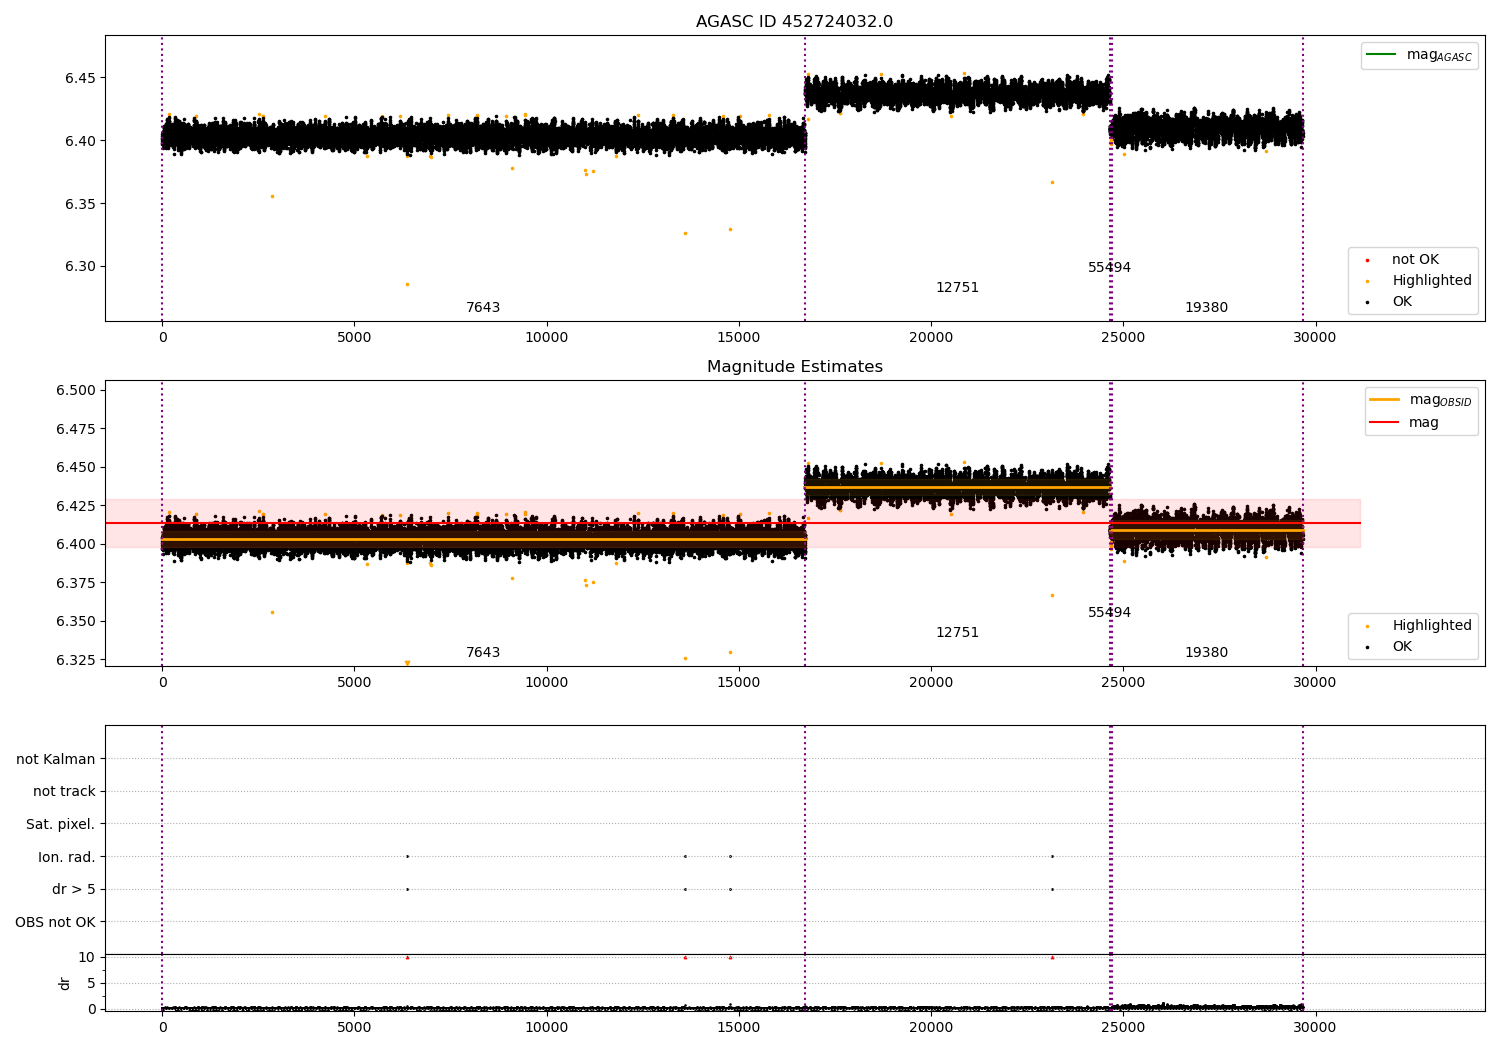Click the first red triangle marker in dr panel
Image resolution: width=1500 pixels, height=1050 pixels.
tap(407, 957)
